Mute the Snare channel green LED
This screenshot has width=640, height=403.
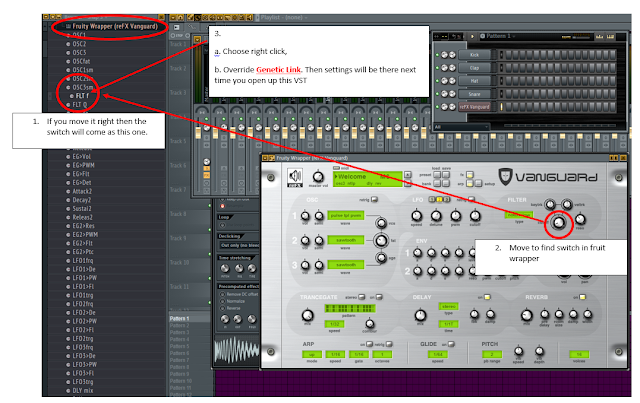pyautogui.click(x=438, y=94)
